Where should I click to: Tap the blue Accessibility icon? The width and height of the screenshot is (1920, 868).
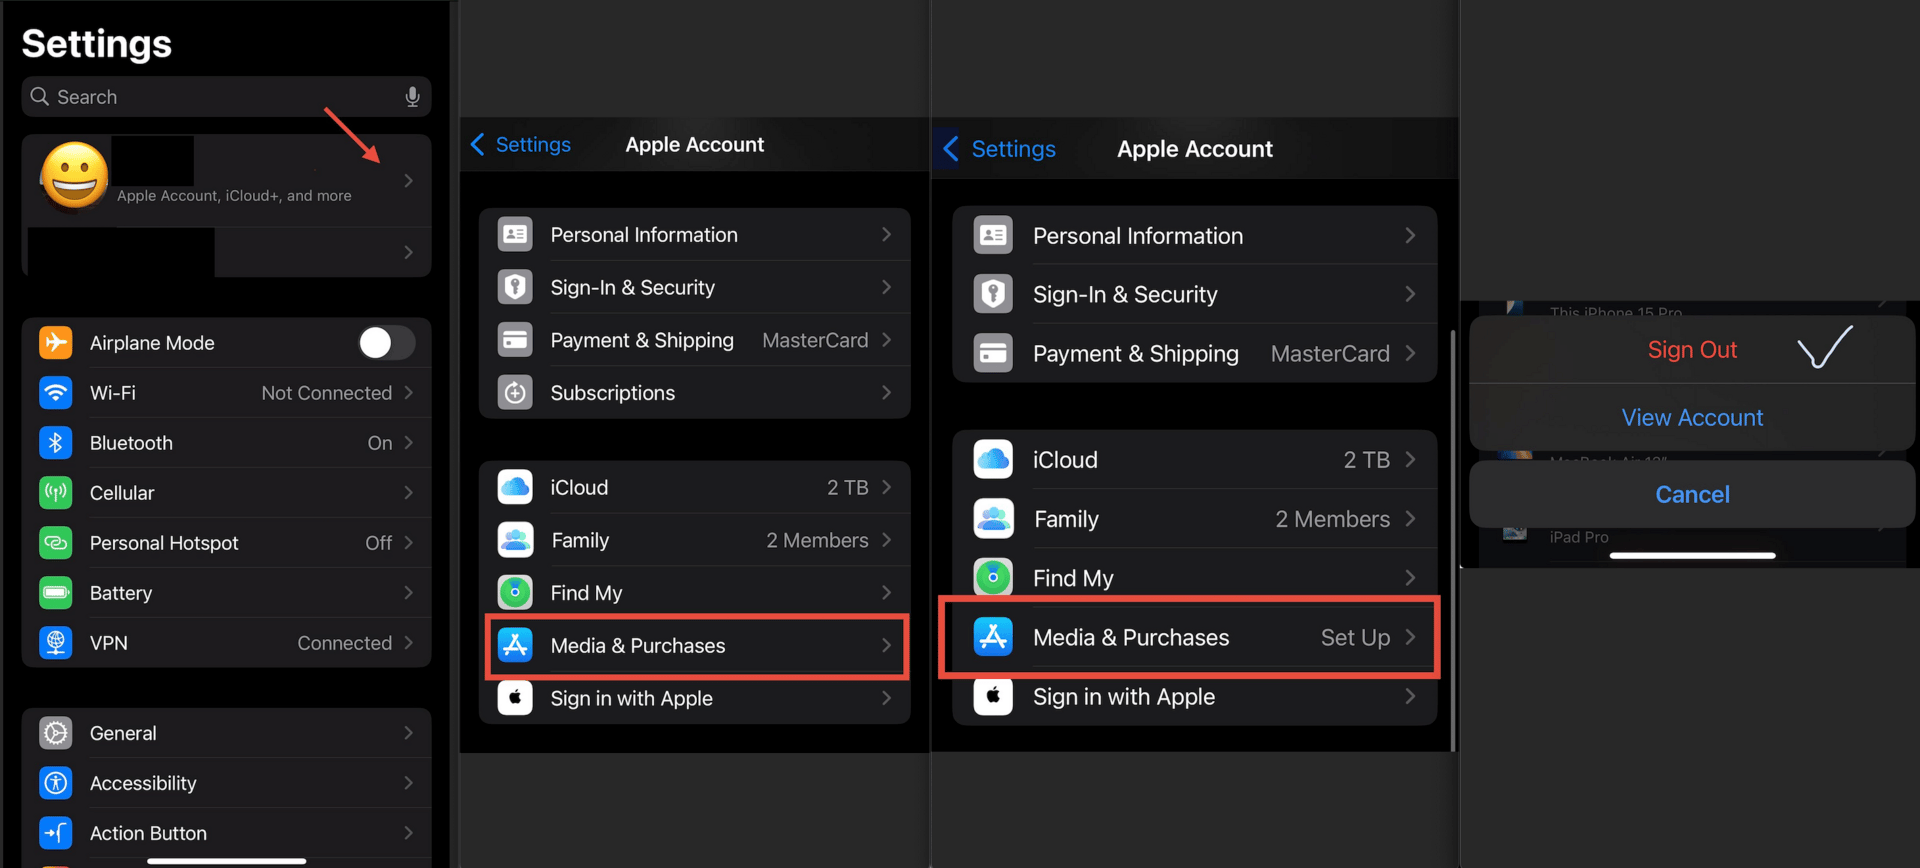pyautogui.click(x=56, y=782)
